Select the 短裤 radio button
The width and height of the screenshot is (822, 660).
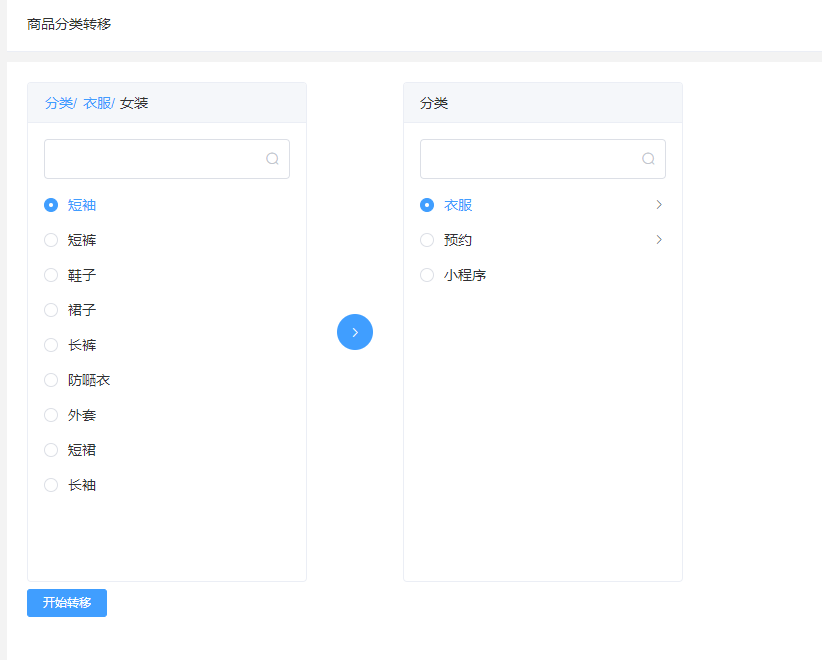pyautogui.click(x=51, y=240)
